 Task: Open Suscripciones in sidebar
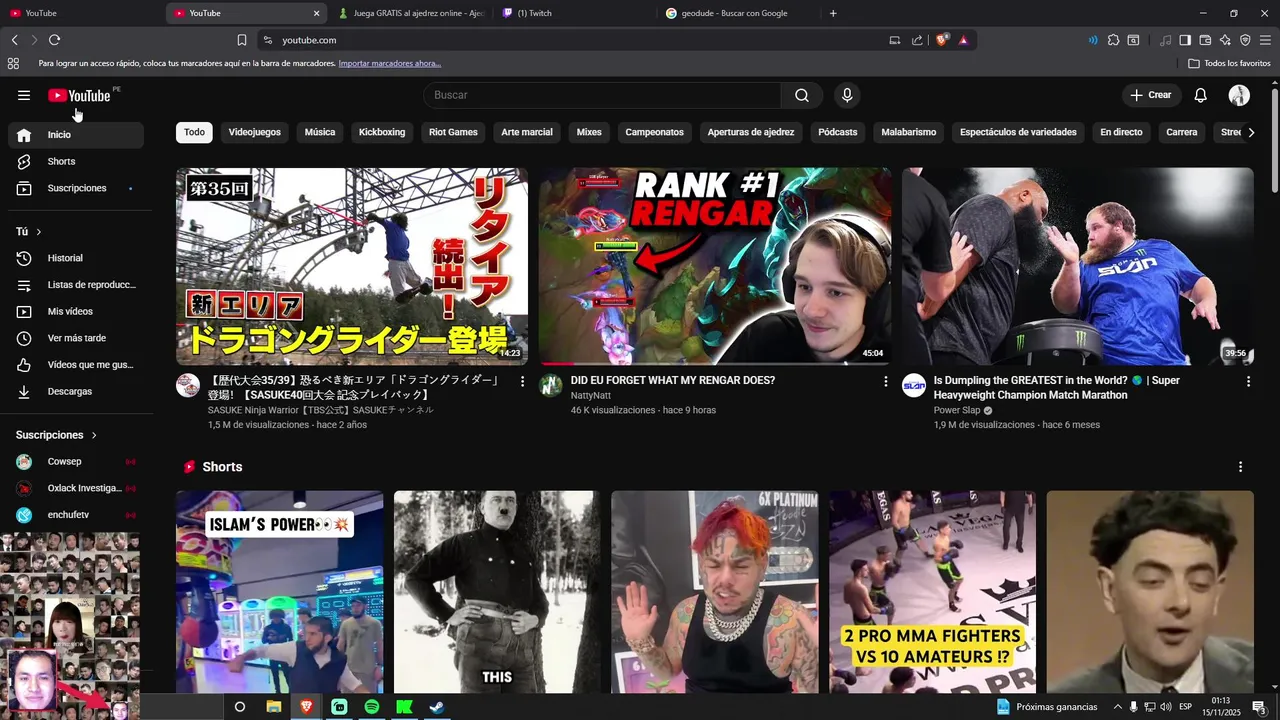(x=76, y=188)
